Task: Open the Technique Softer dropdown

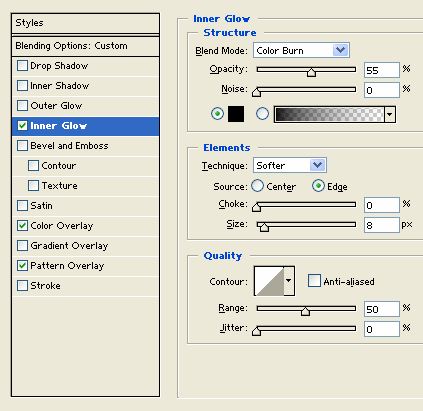Action: tap(290, 165)
